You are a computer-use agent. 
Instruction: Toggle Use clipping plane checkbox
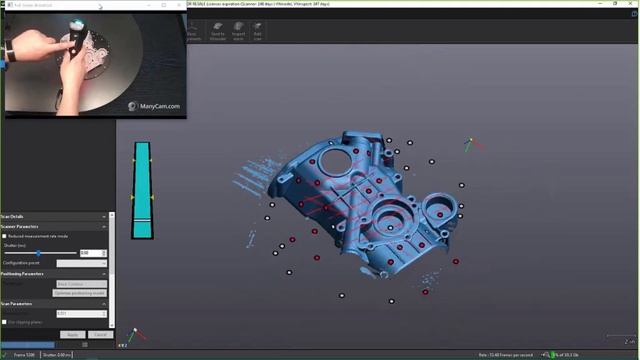click(4, 322)
